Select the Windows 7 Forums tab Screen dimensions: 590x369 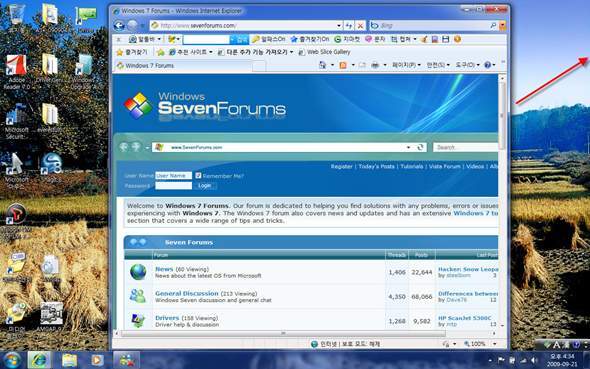tap(182, 66)
